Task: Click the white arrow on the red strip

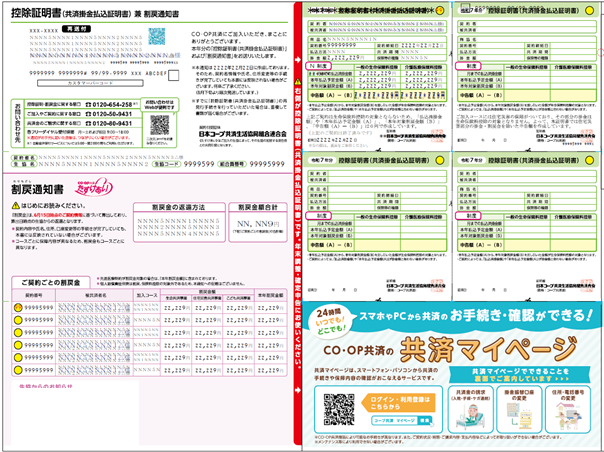Action: 297,58
